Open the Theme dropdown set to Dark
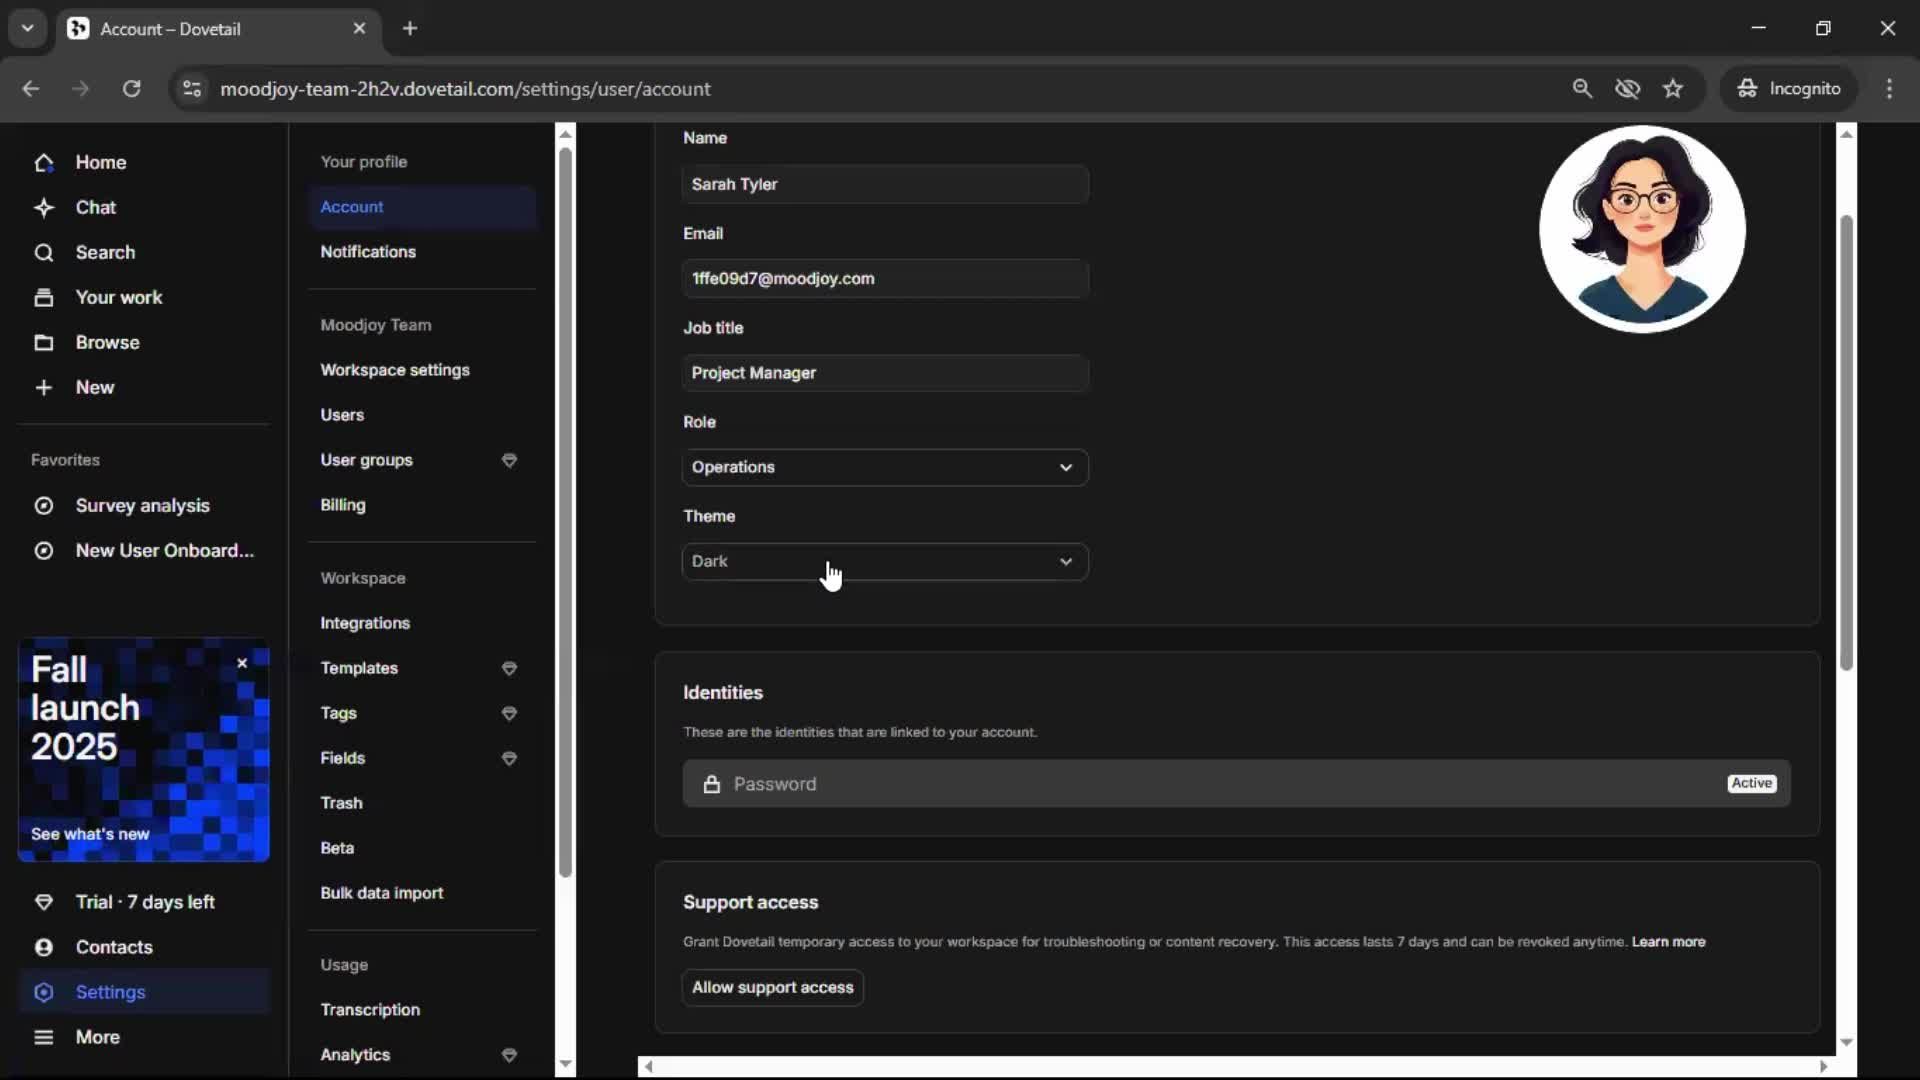This screenshot has width=1920, height=1080. point(884,561)
